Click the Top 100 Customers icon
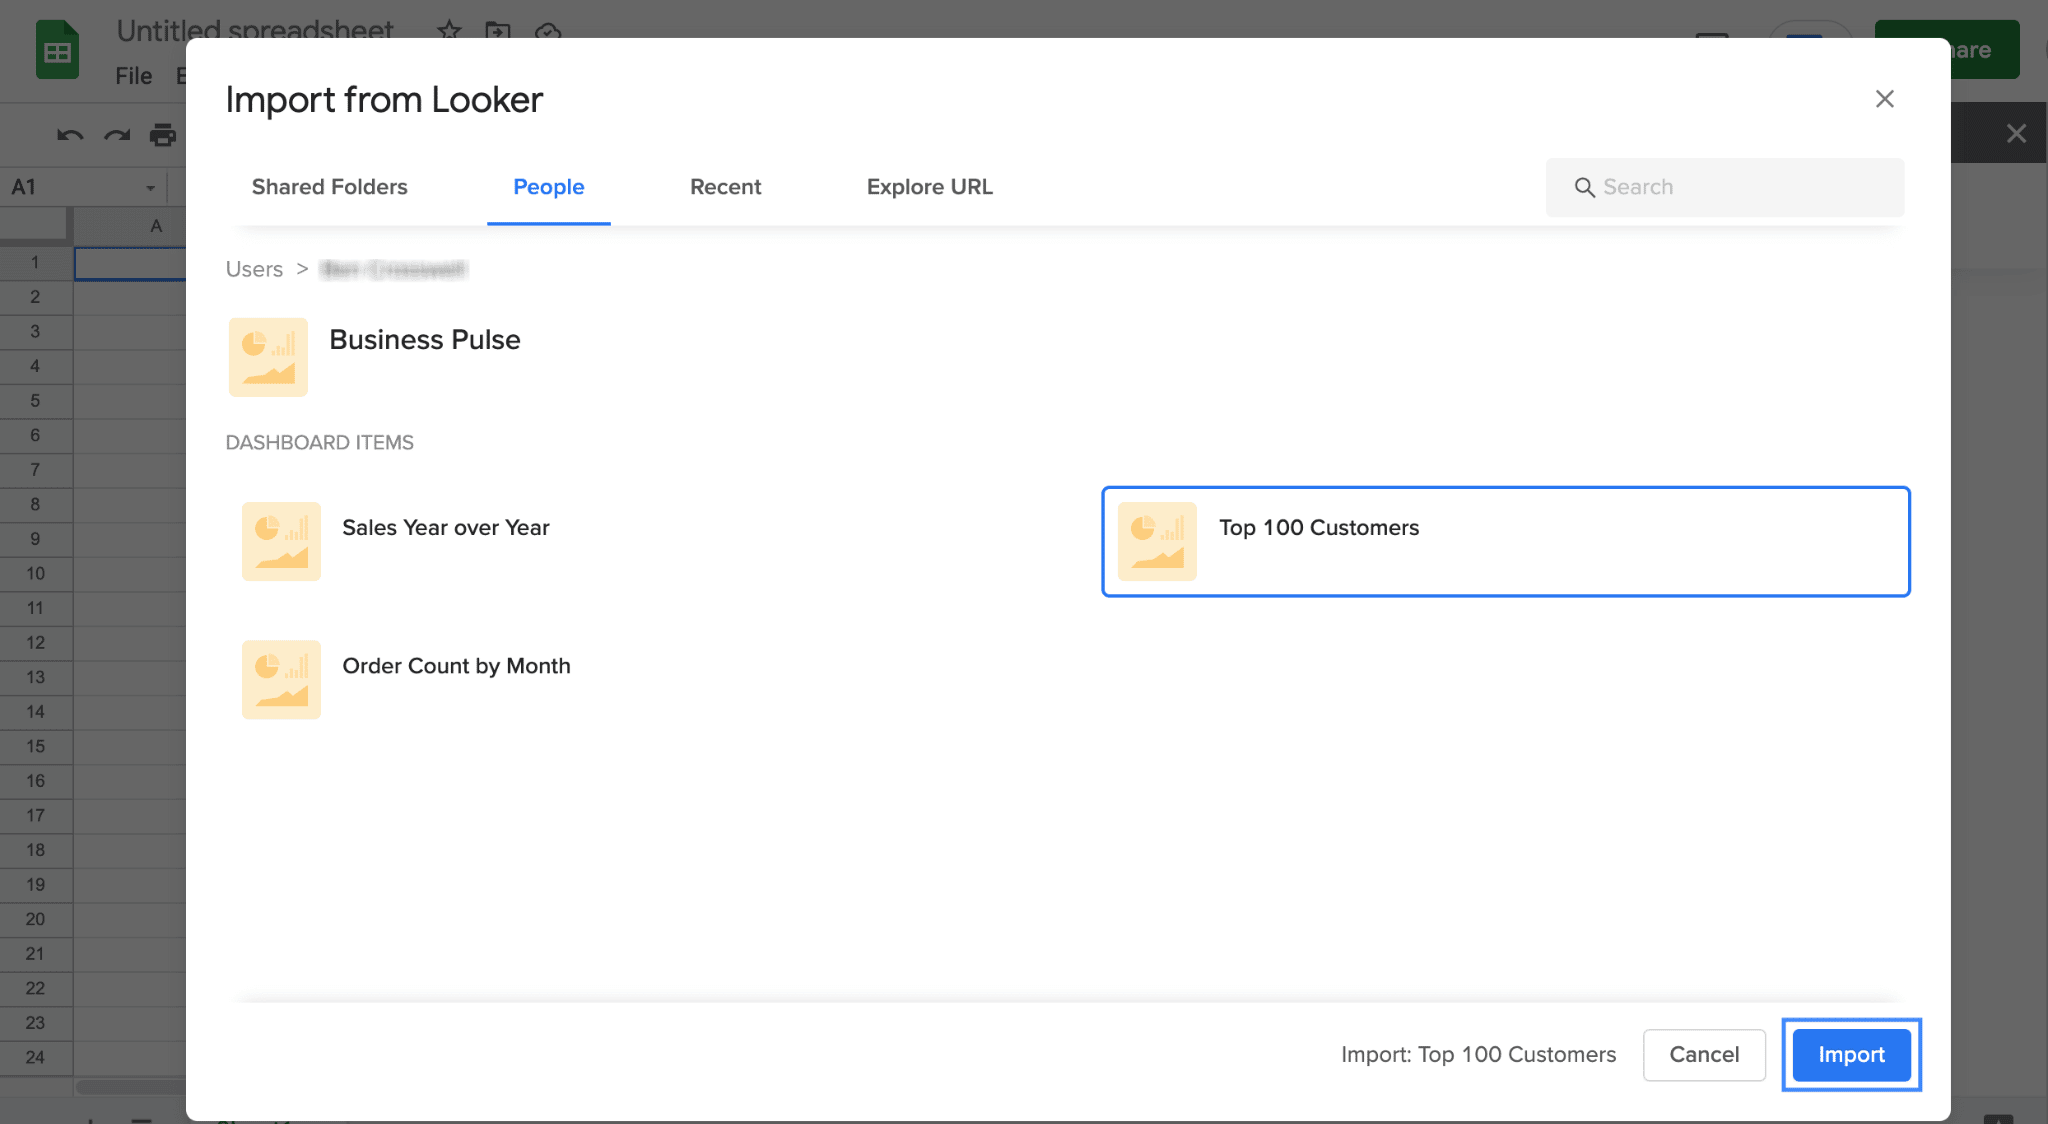 pyautogui.click(x=1157, y=541)
